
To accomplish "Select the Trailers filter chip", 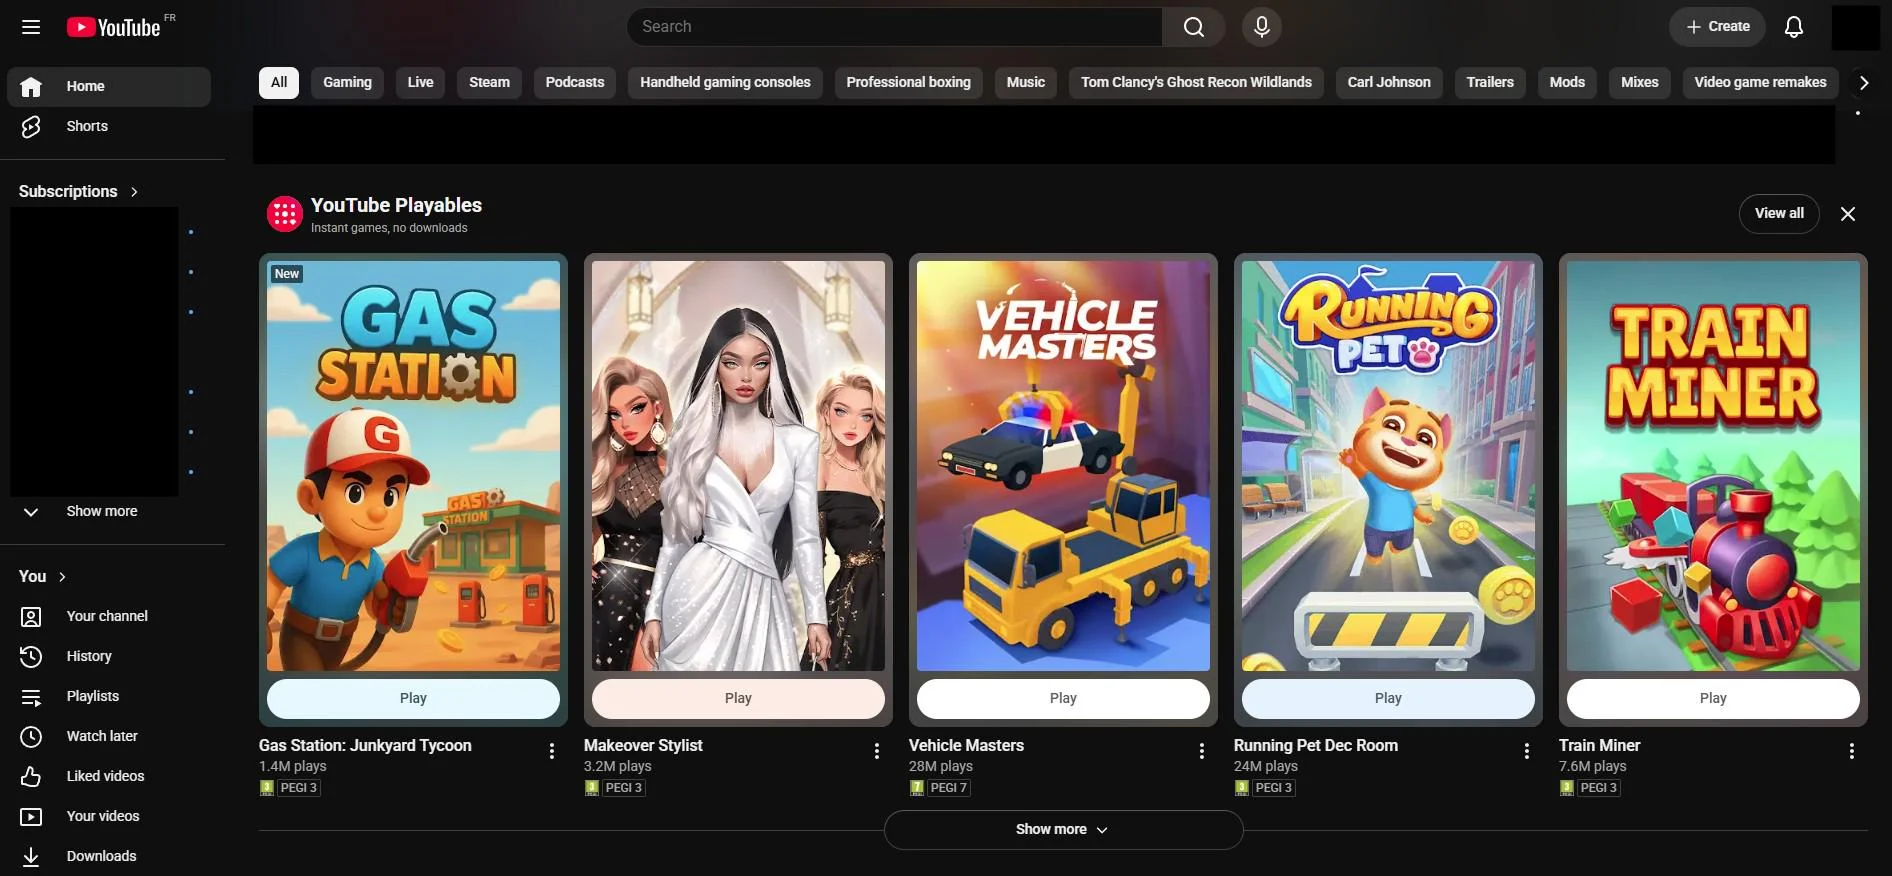I will coord(1490,83).
